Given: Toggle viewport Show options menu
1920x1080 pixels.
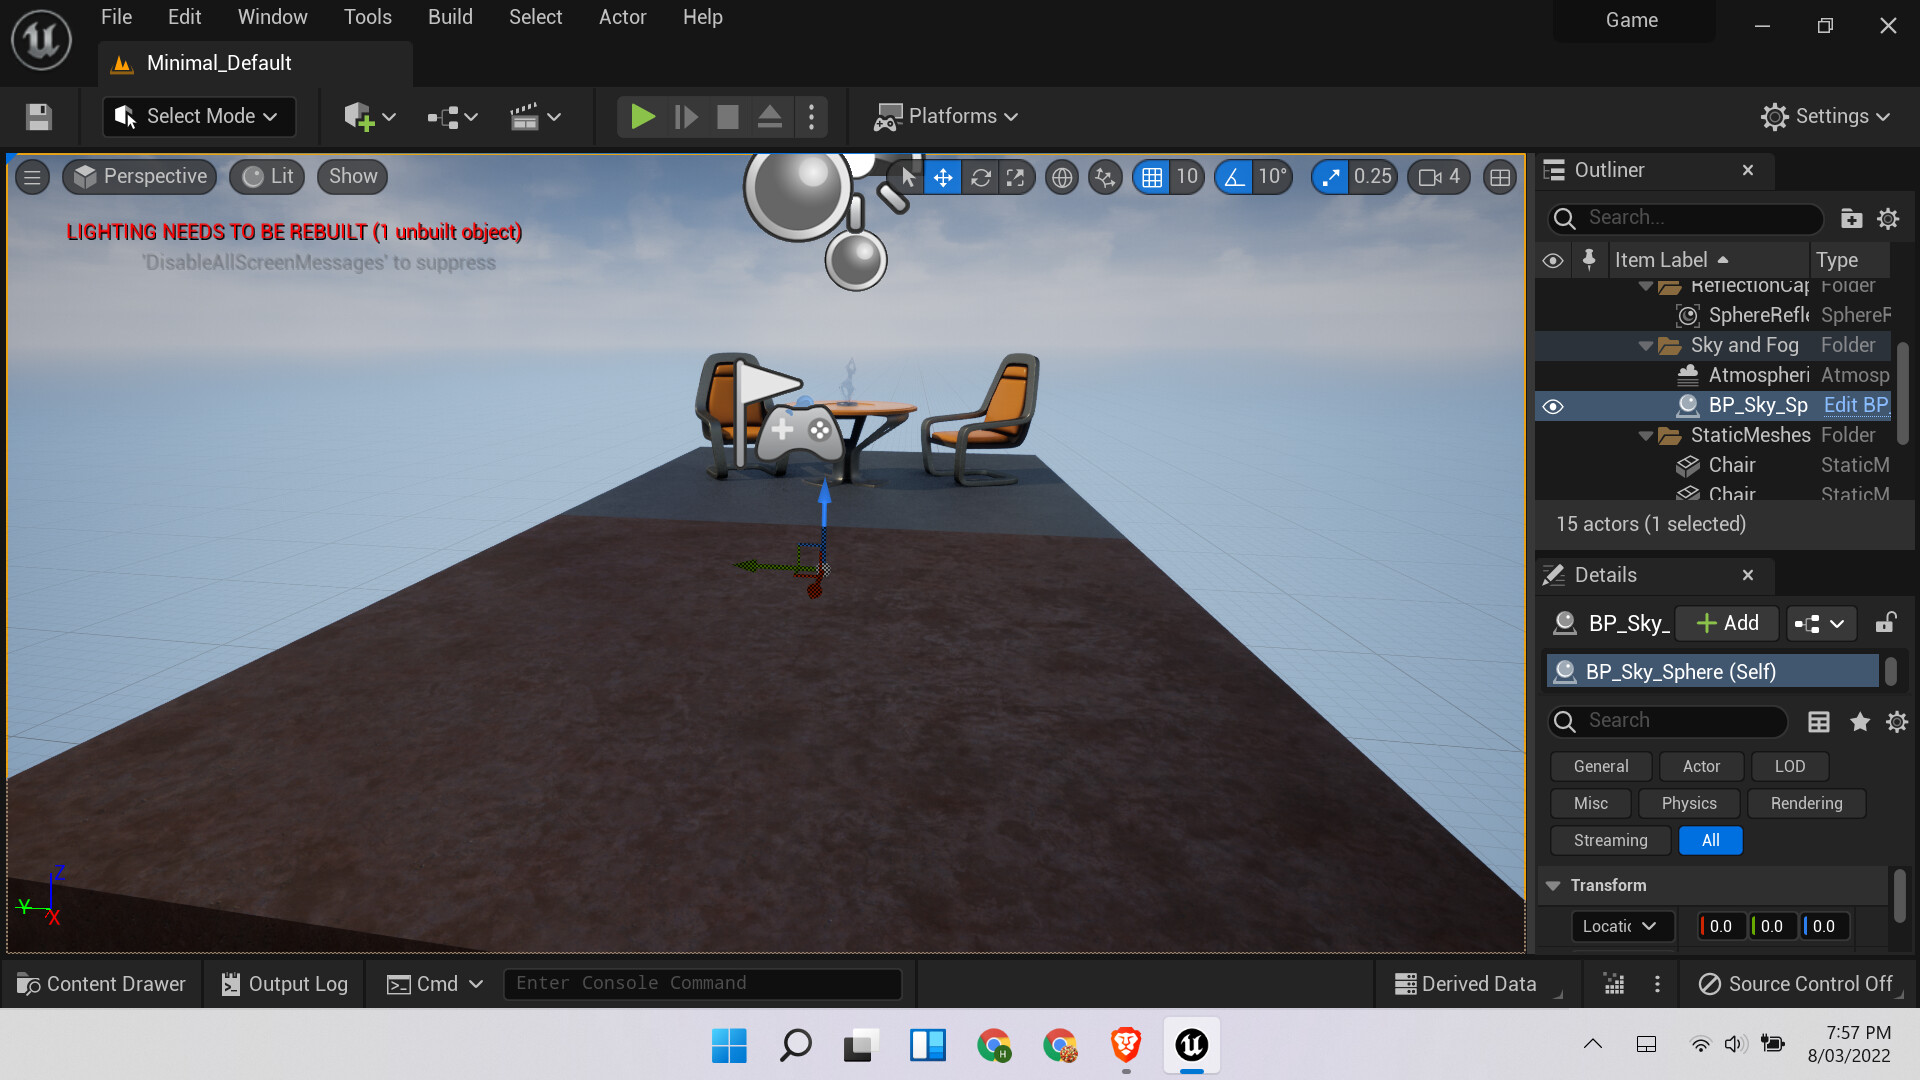Looking at the screenshot, I should tap(352, 175).
